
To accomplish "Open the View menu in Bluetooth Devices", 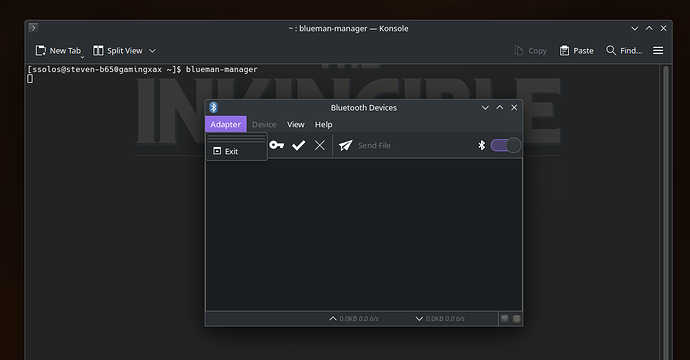I will click(x=296, y=125).
